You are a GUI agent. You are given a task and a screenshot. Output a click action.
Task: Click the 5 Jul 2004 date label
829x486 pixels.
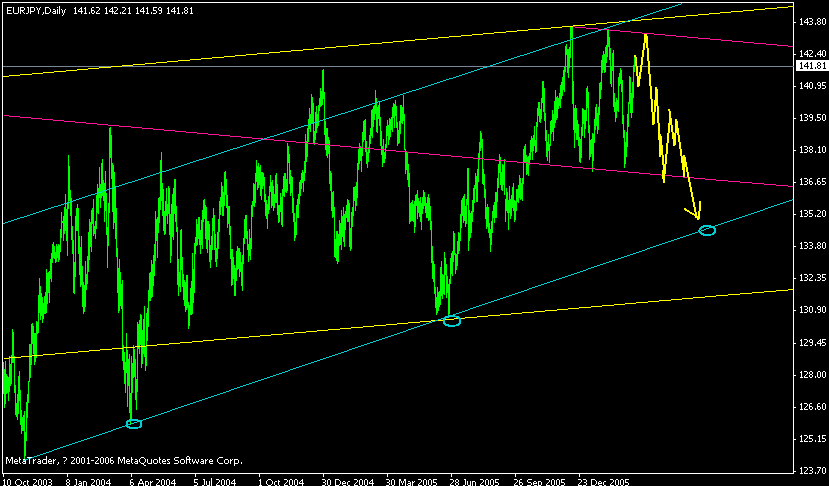tap(215, 481)
